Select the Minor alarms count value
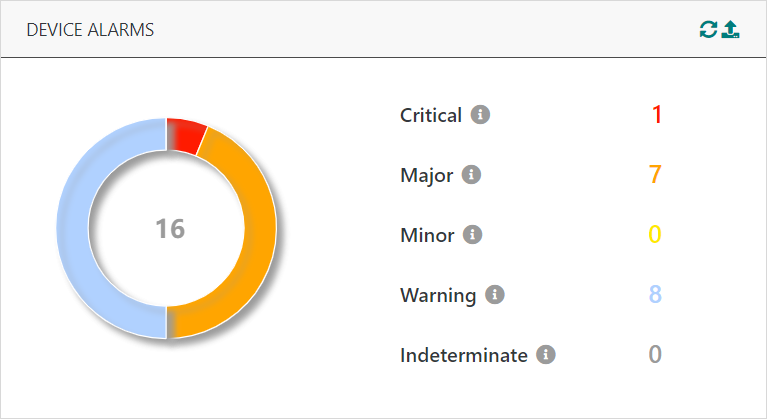This screenshot has width=767, height=419. 655,235
